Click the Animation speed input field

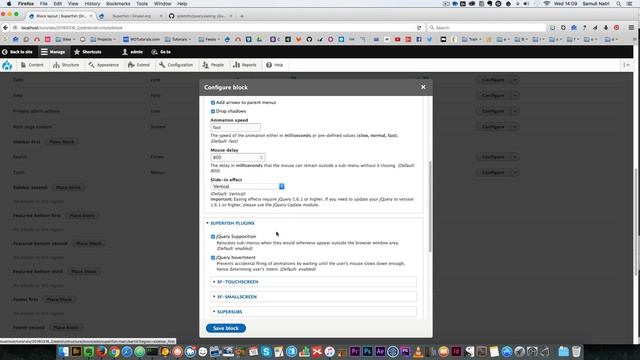pos(236,127)
